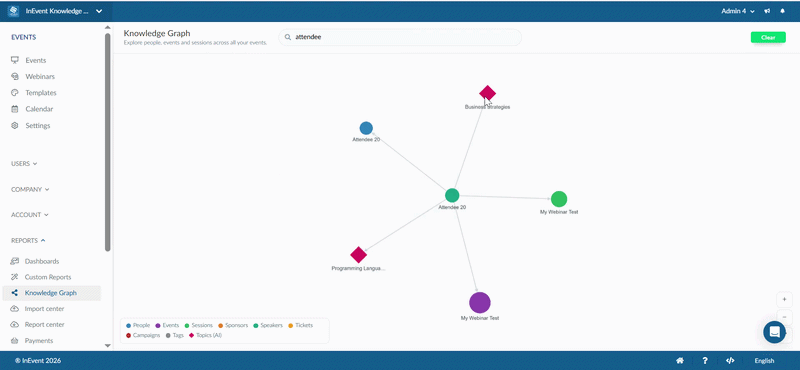Click the InEvent logo icon
The image size is (800, 370).
[13, 11]
